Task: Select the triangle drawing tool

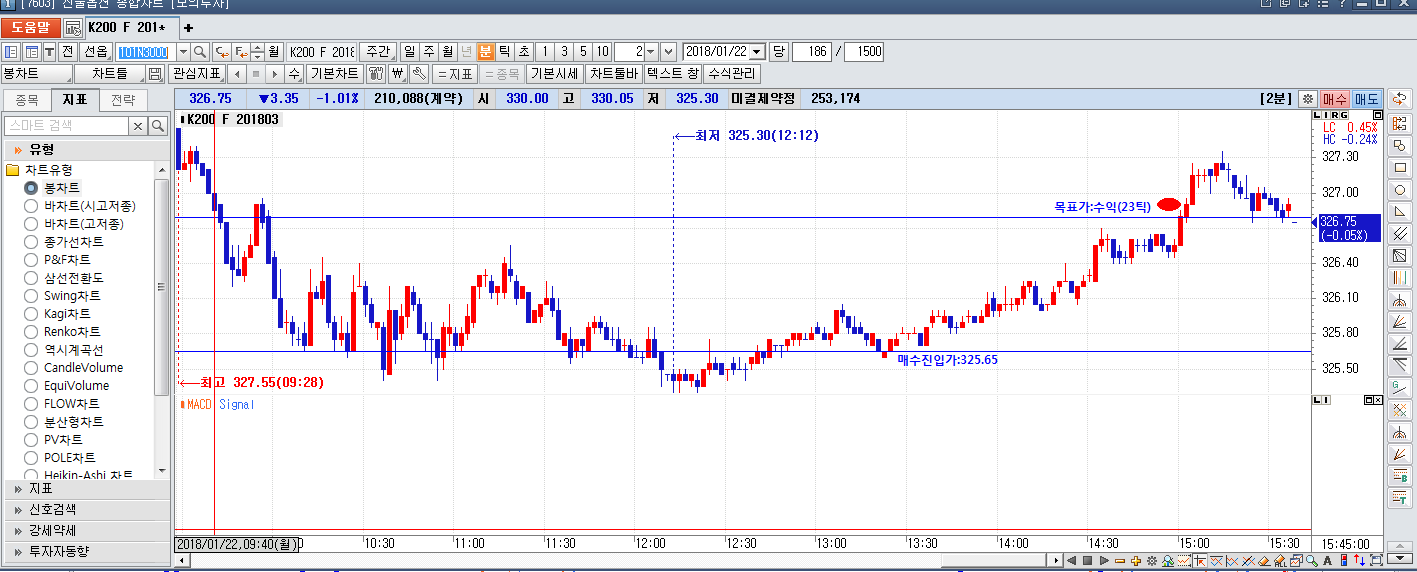Action: point(1400,212)
